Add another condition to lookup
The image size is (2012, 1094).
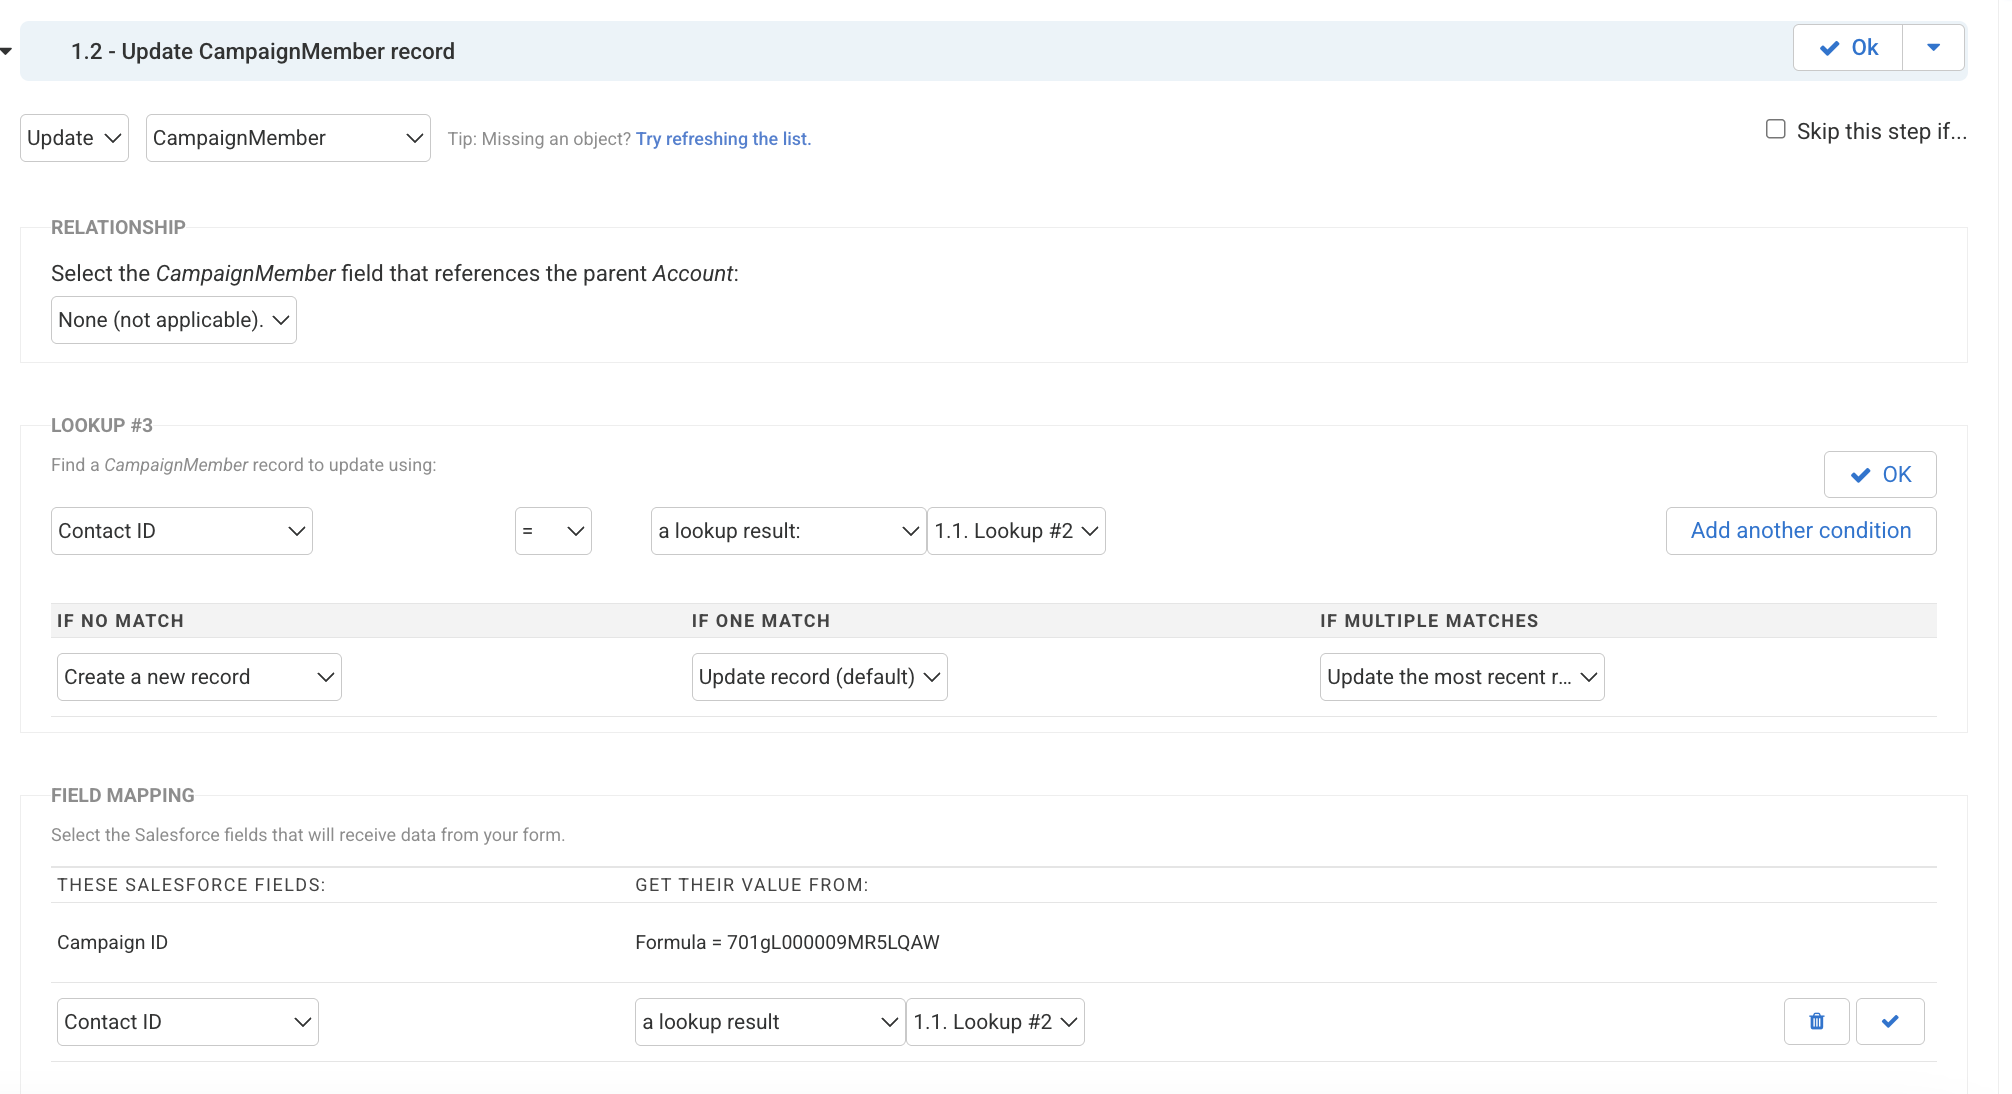coord(1800,531)
